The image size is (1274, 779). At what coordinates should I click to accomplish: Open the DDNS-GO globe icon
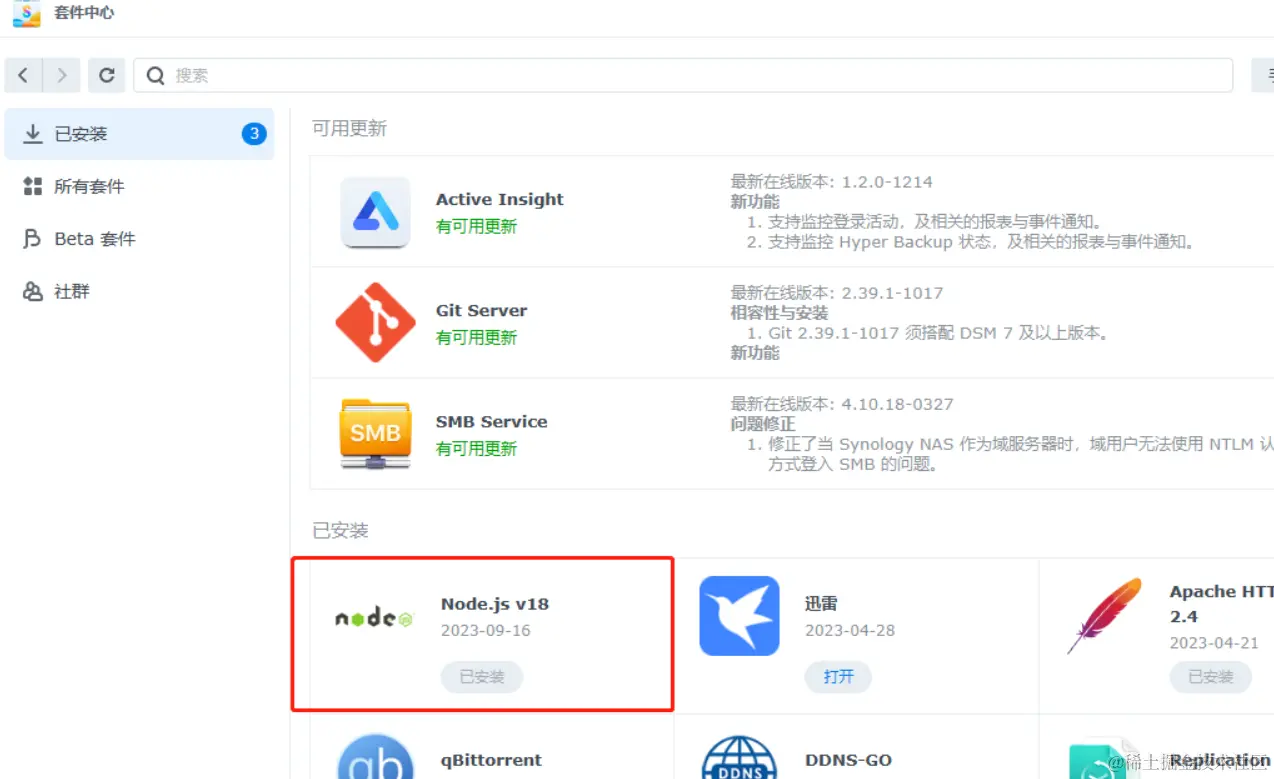click(x=739, y=759)
